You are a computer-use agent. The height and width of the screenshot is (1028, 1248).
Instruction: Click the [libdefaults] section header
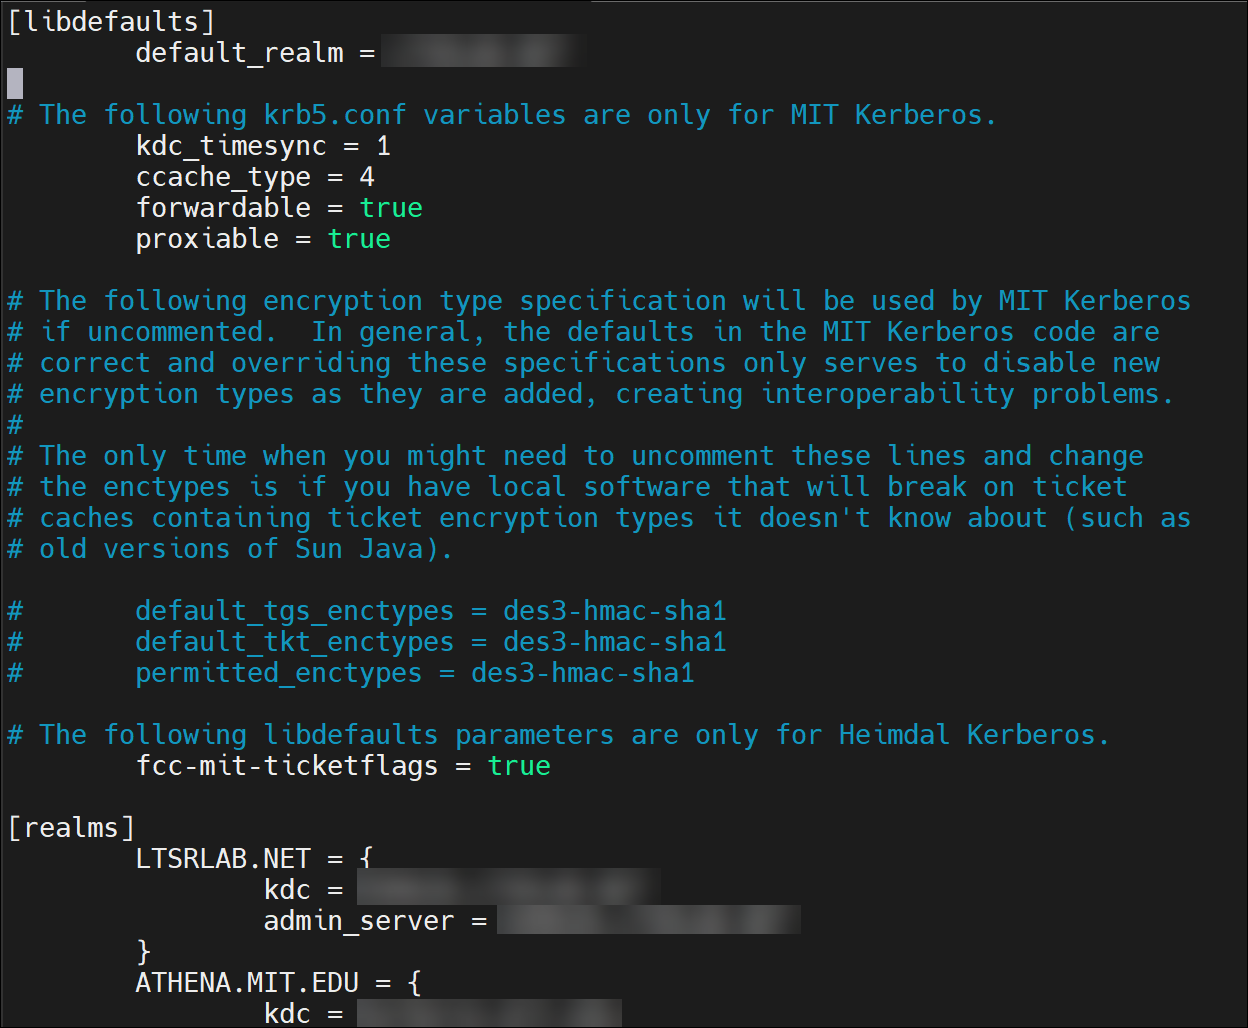[x=111, y=21]
